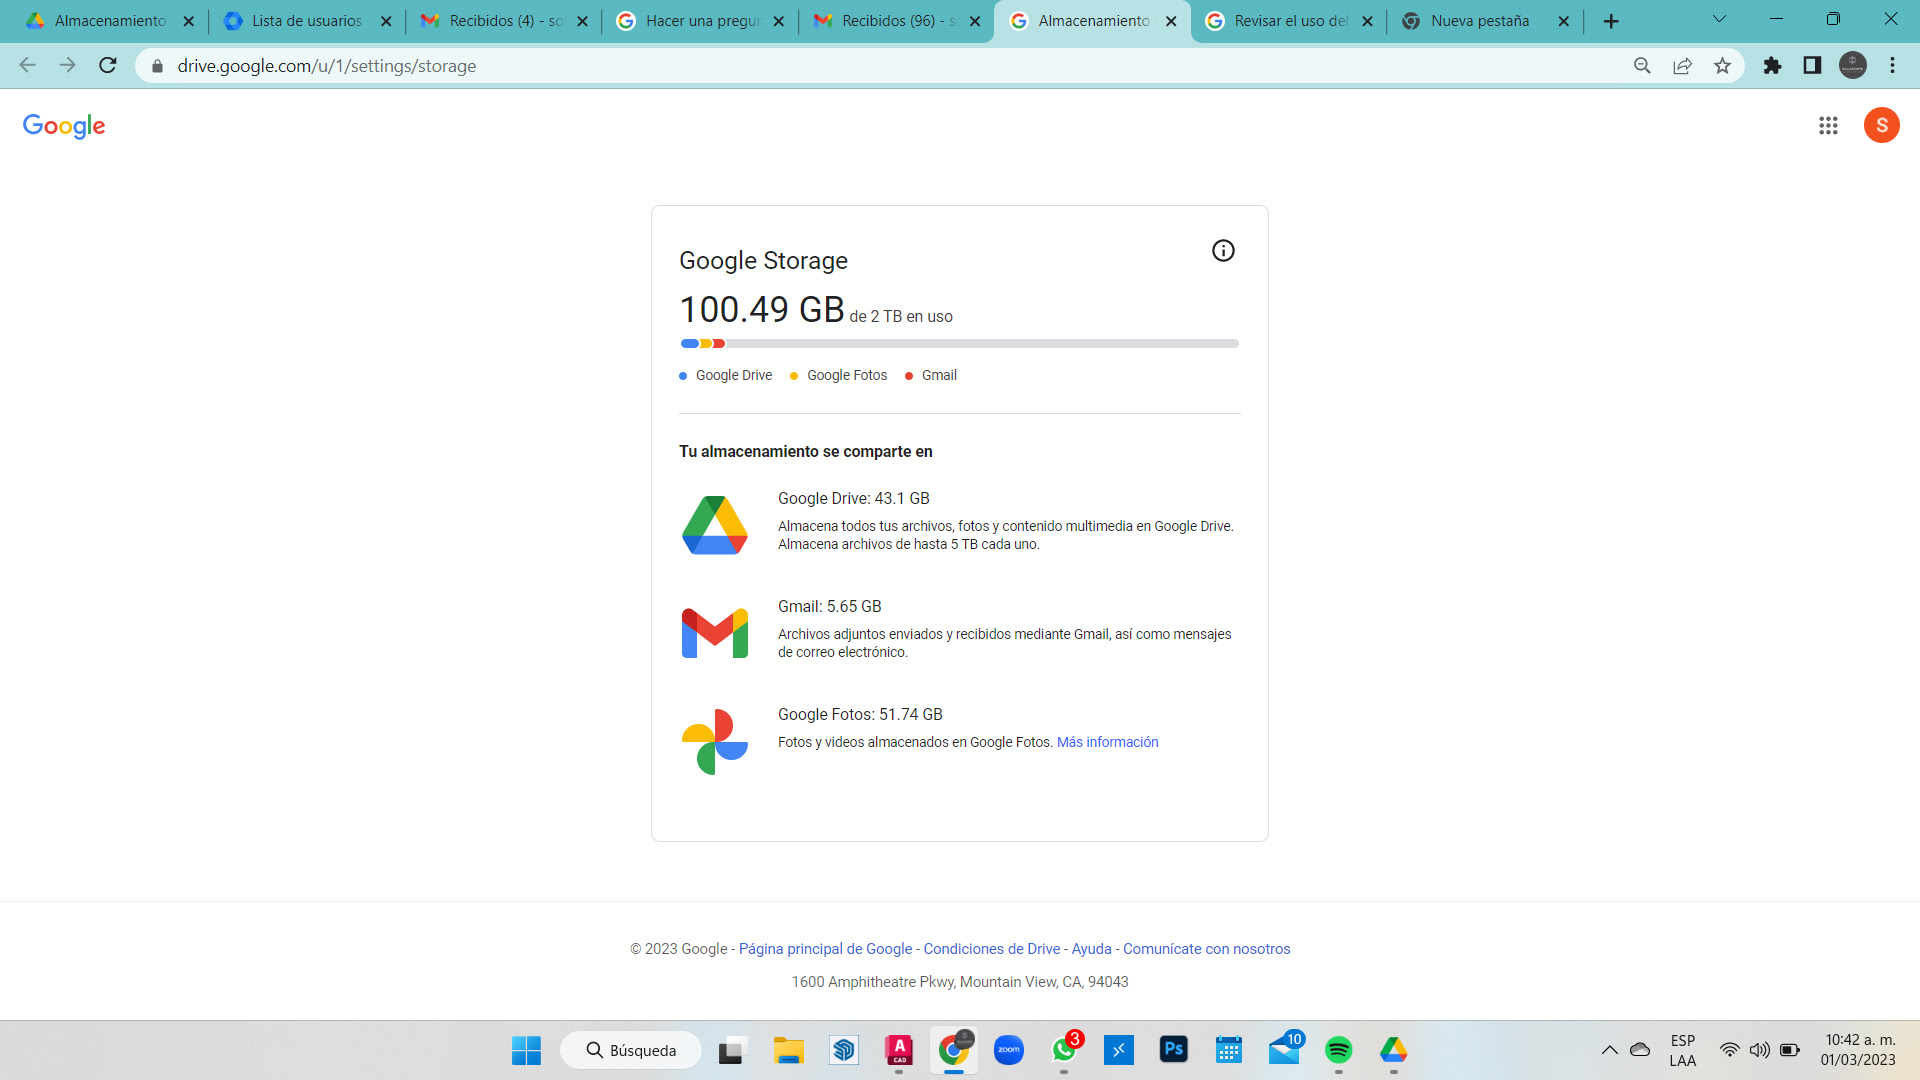The height and width of the screenshot is (1080, 1920).
Task: Show hidden system tray icons
Action: [1609, 1050]
